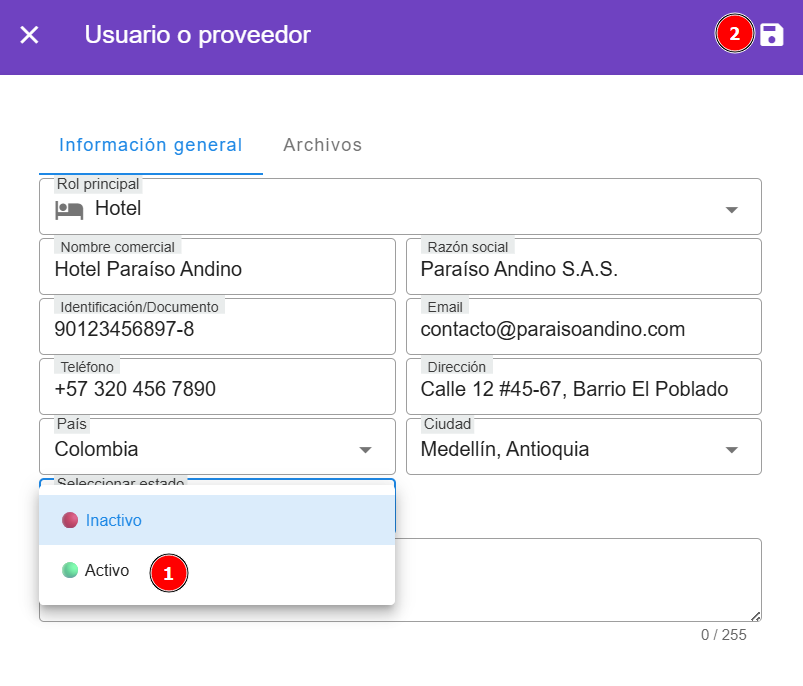803x686 pixels.
Task: Focus the Razón social text field
Action: click(583, 270)
